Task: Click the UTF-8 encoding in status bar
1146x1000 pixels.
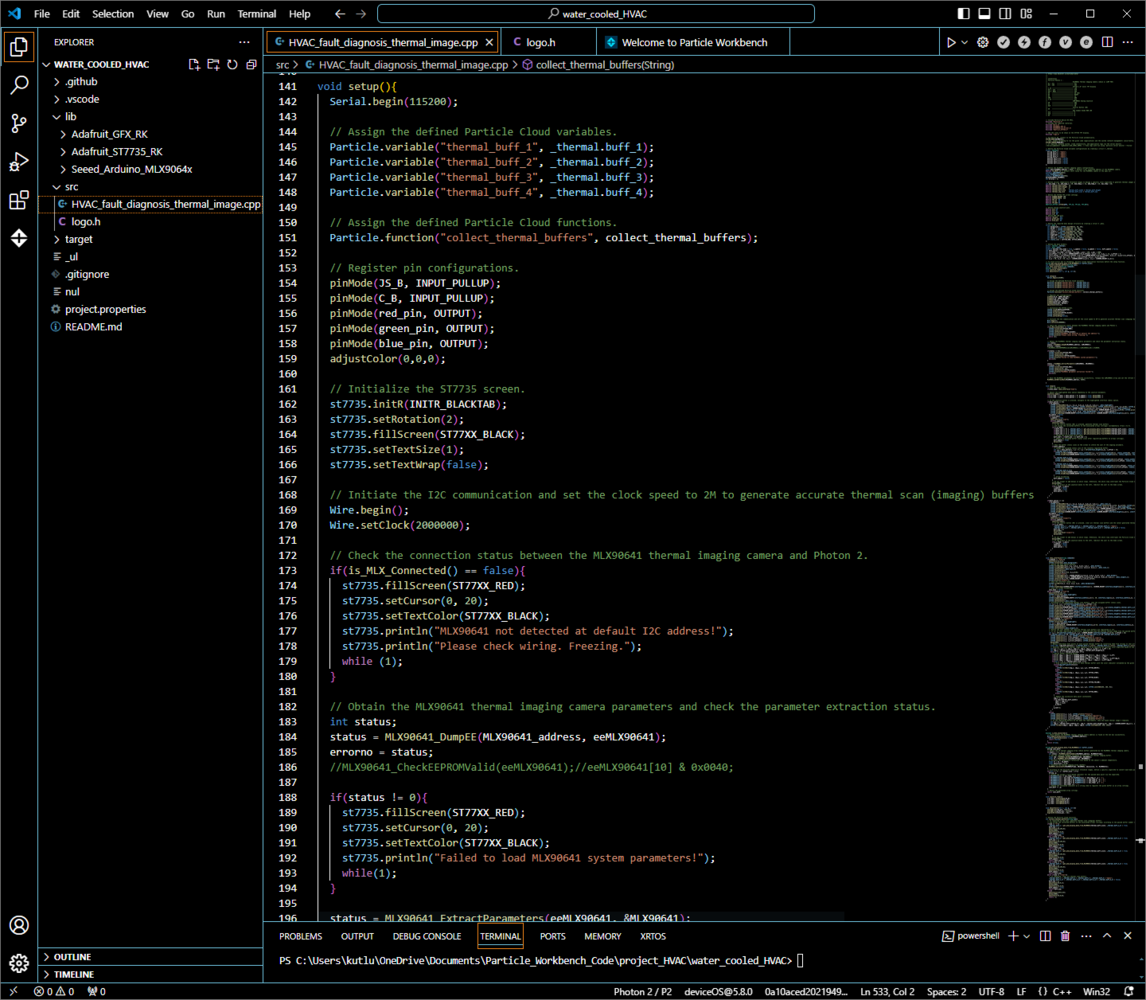Action: tap(991, 992)
